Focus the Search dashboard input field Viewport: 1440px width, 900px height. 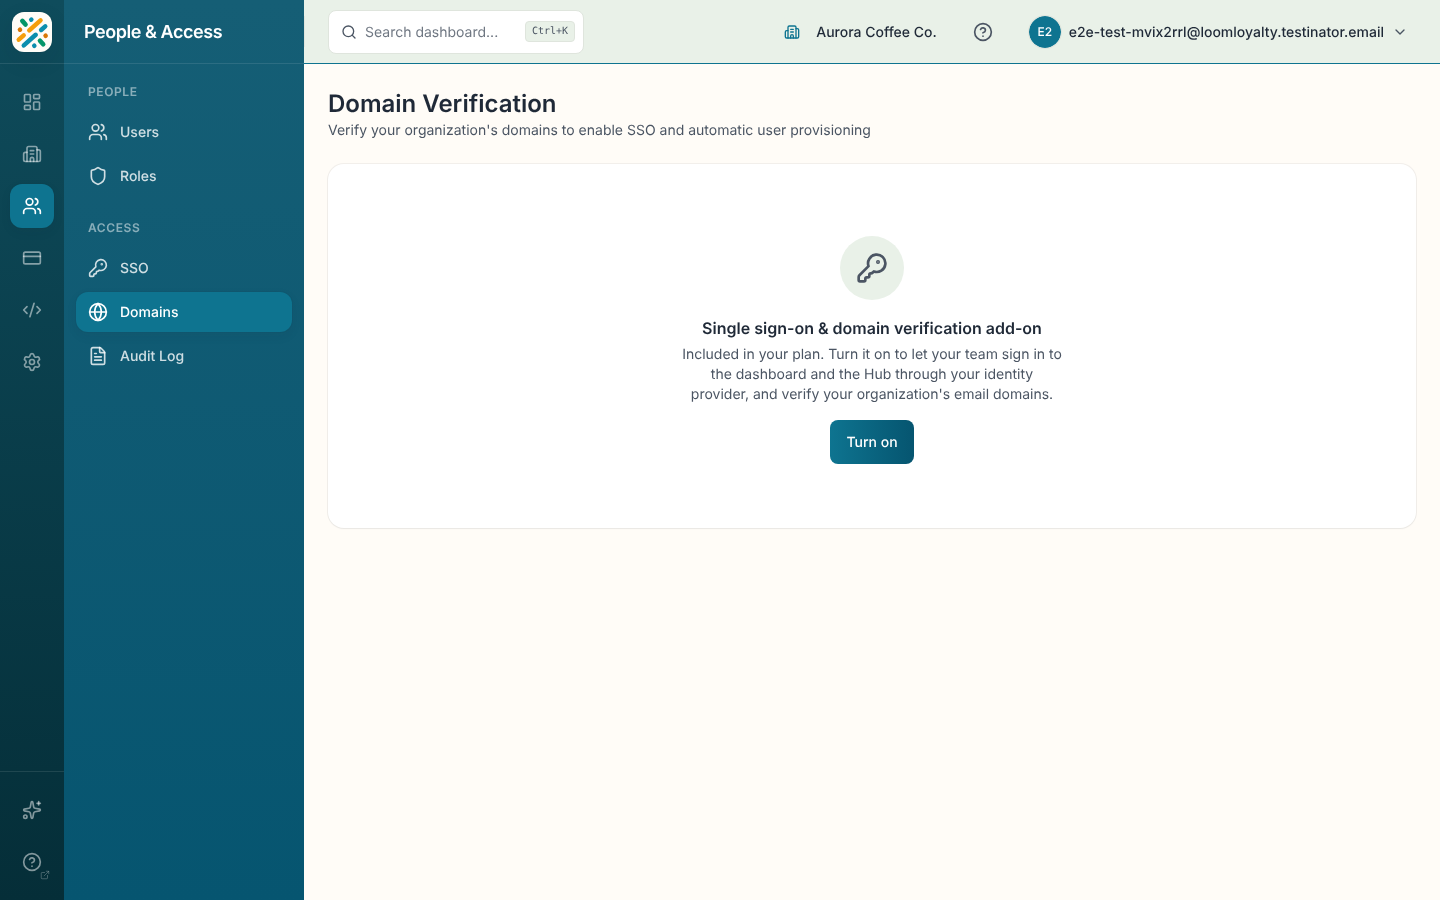[x=456, y=32]
